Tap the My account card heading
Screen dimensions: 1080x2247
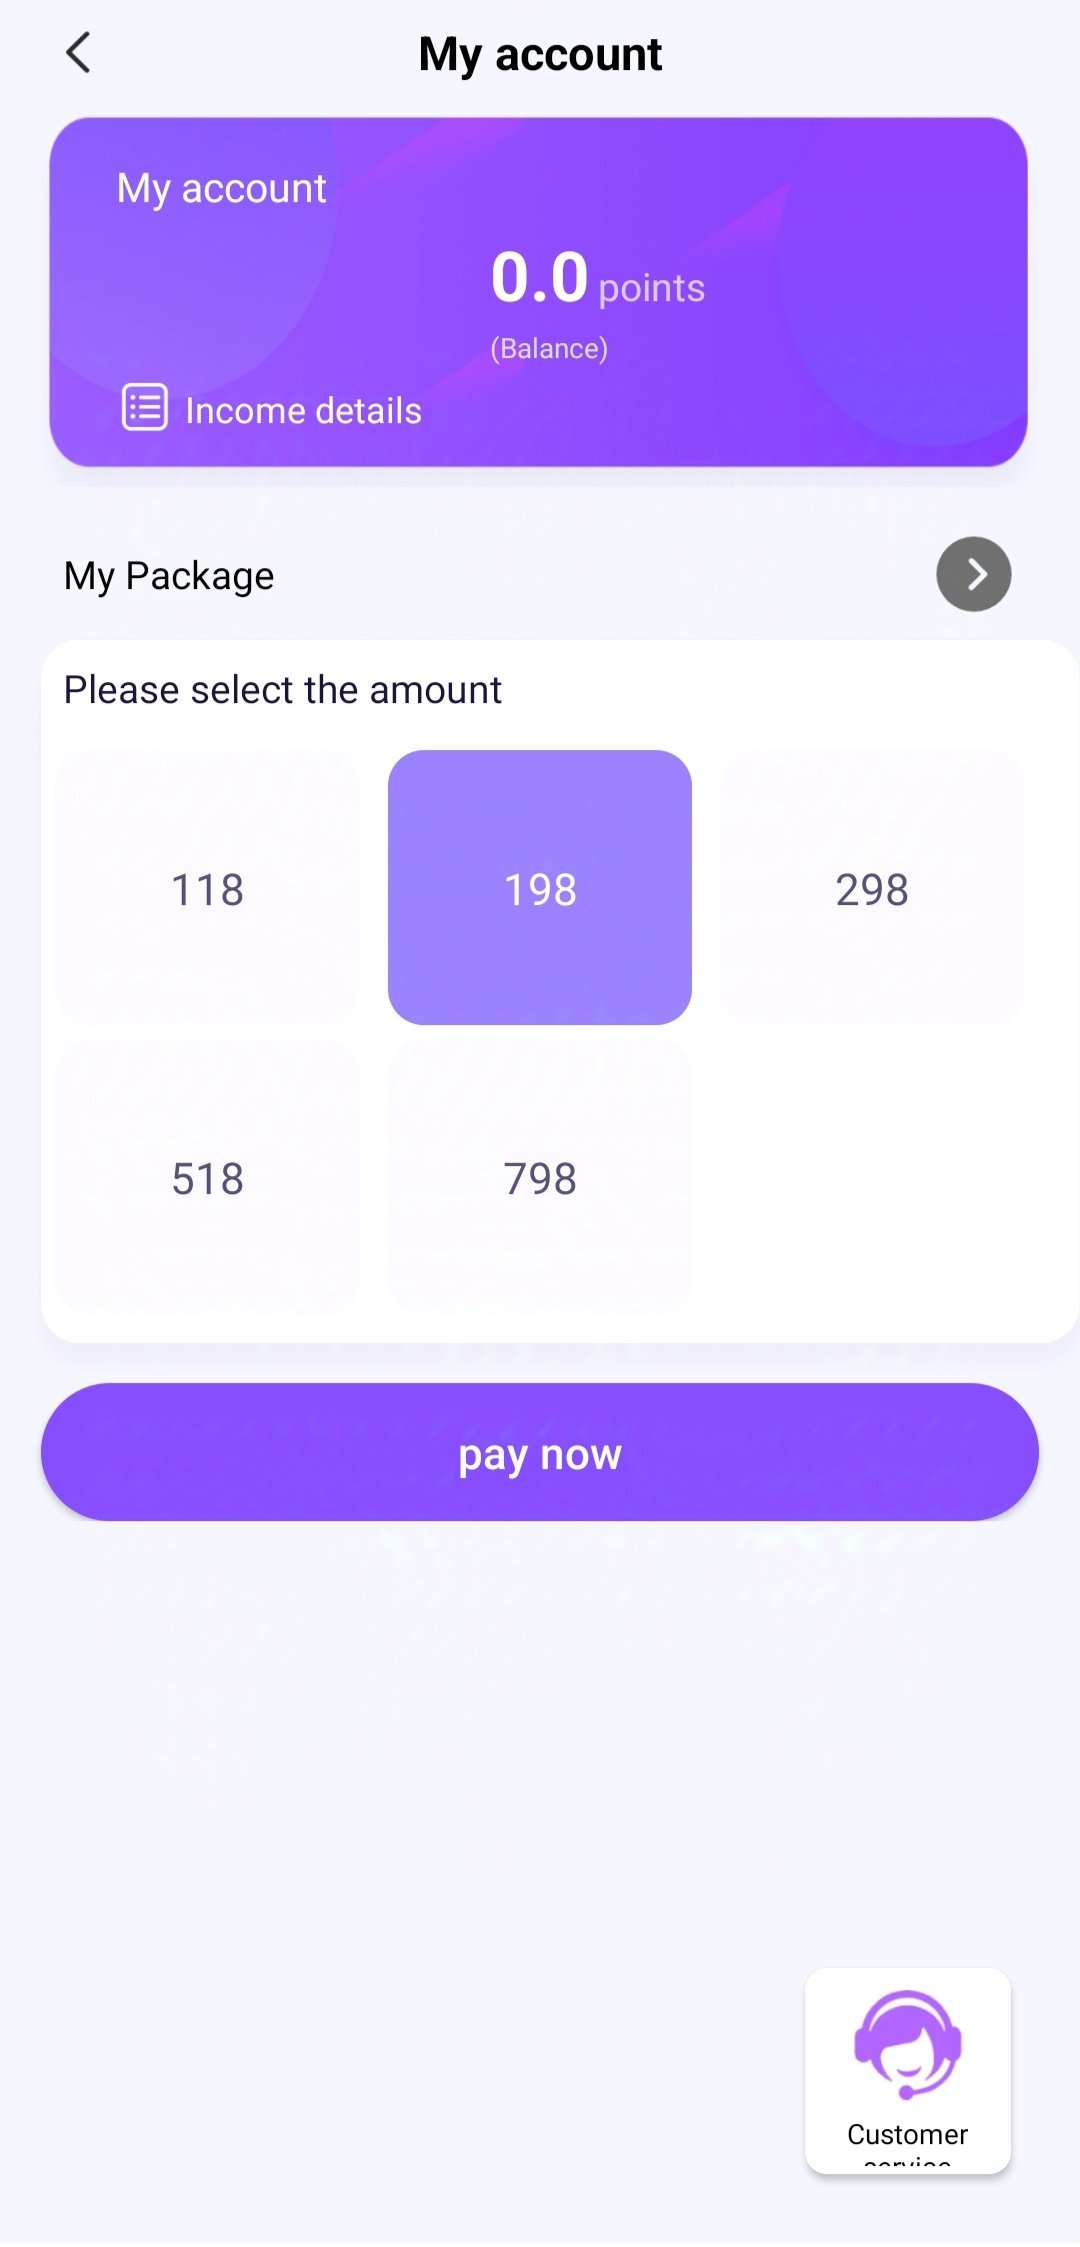(x=221, y=188)
